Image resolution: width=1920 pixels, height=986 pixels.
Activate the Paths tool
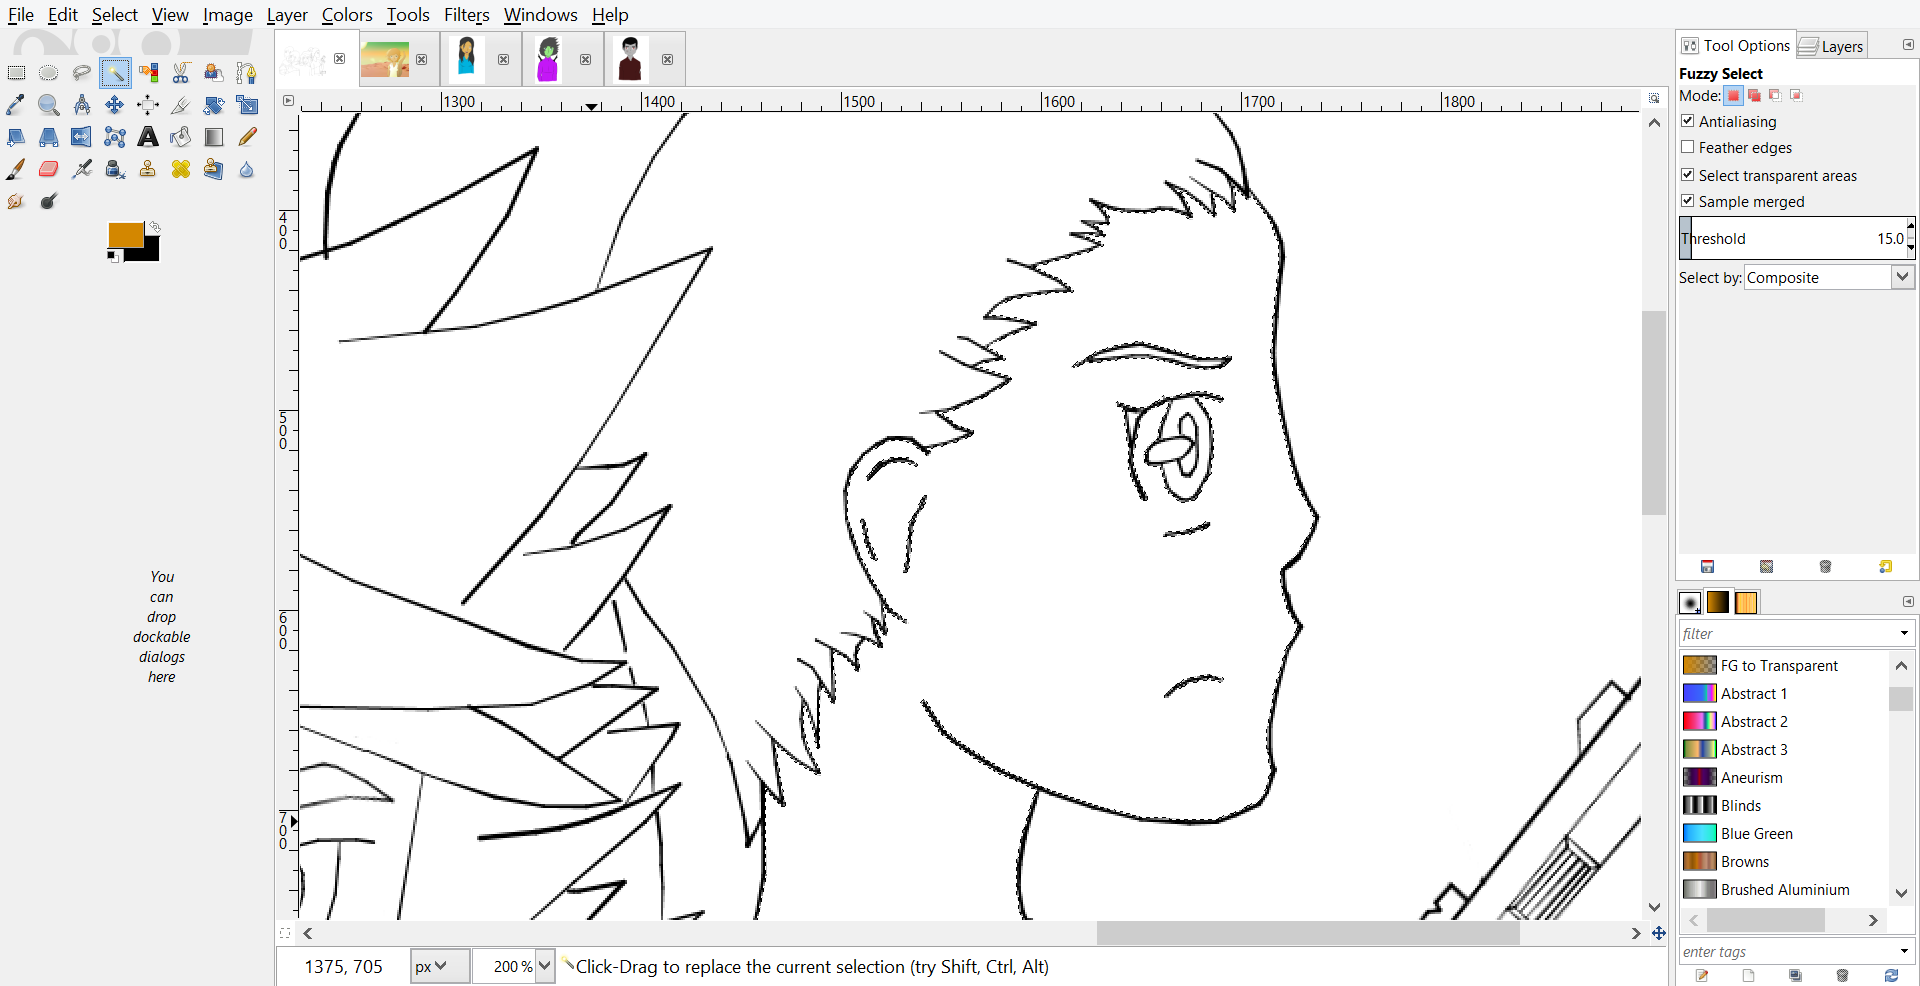[246, 73]
